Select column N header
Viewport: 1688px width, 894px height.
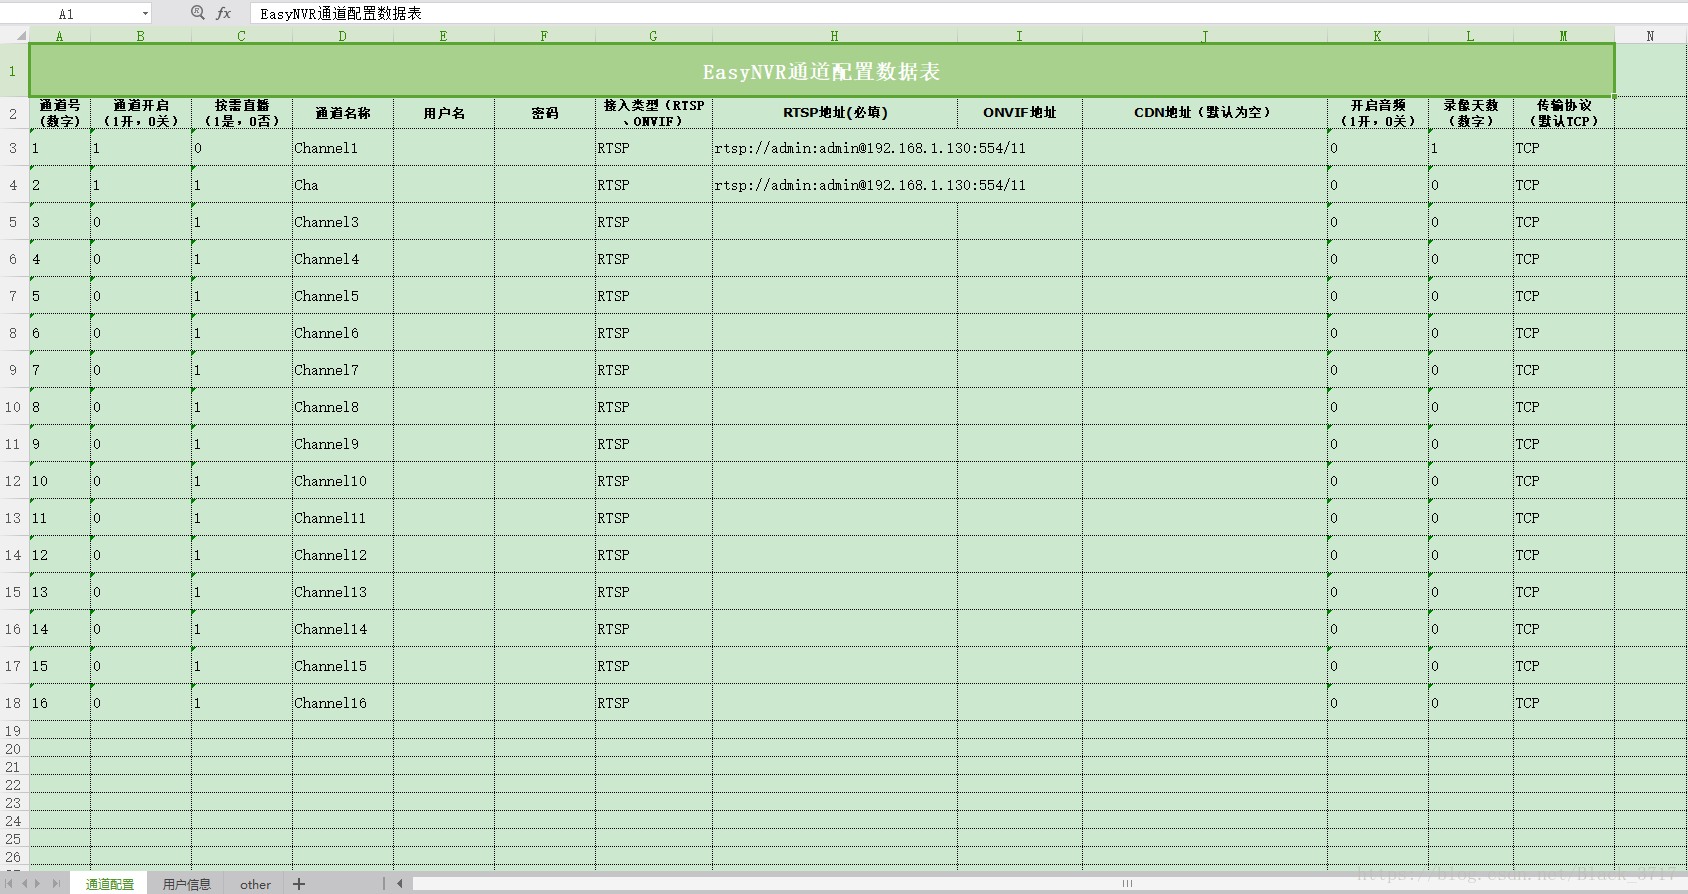(x=1650, y=36)
